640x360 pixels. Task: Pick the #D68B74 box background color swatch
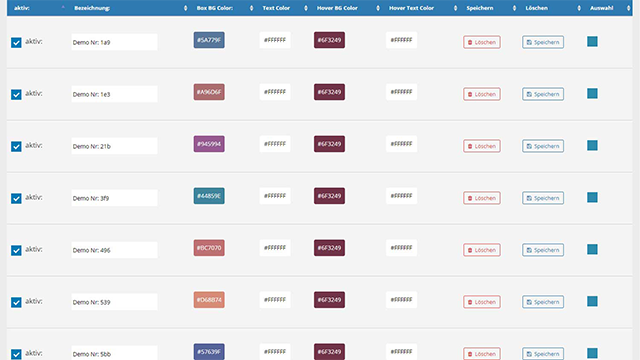coord(209,300)
